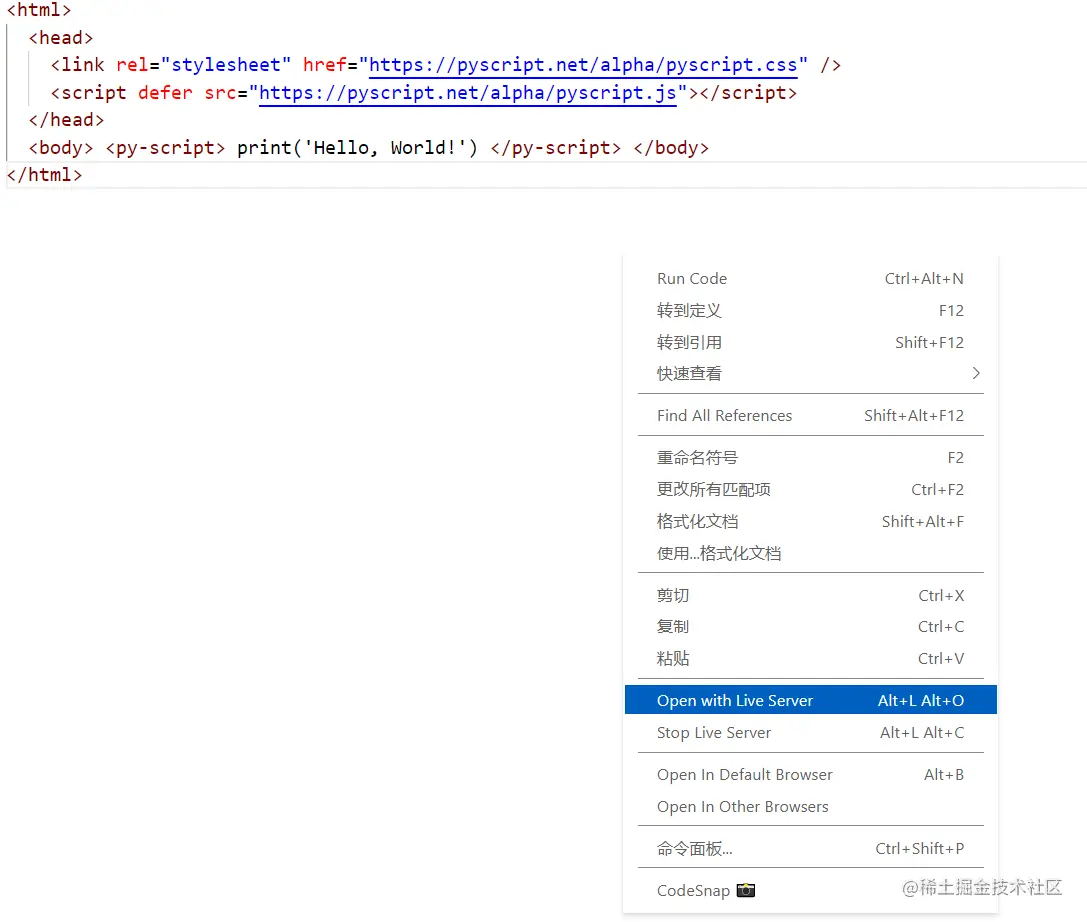
Task: Select 粘贴 from the context menu
Action: coord(810,659)
